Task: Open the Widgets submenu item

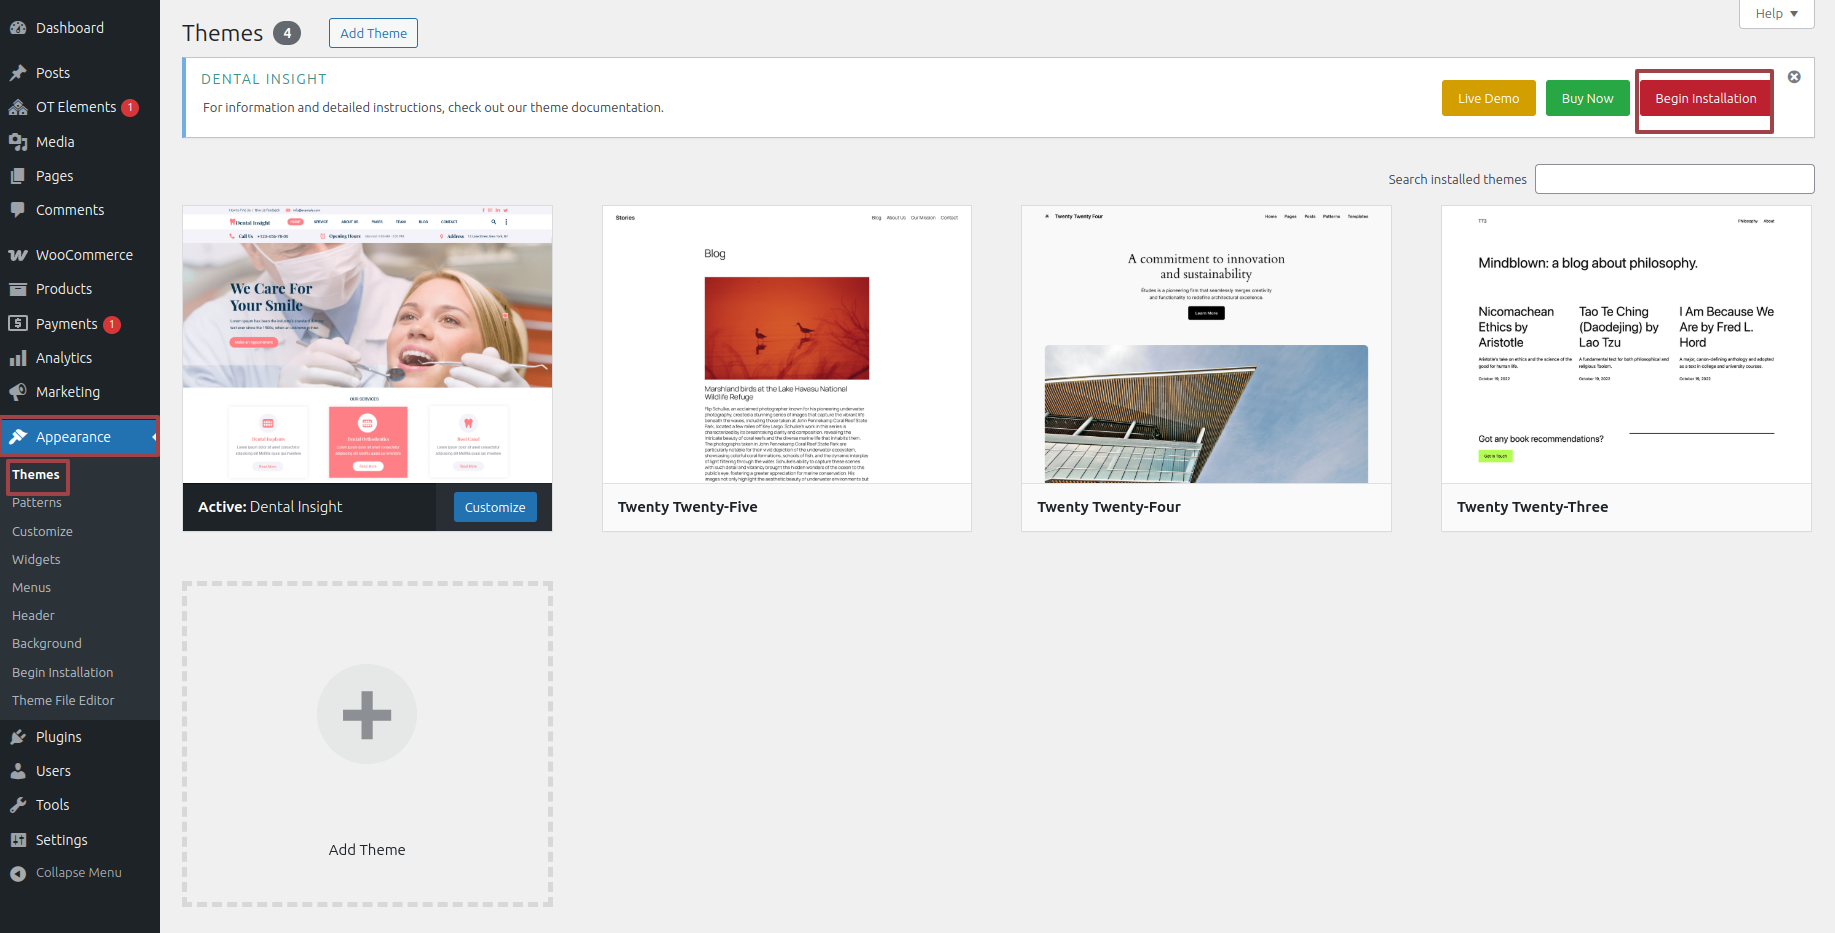Action: pos(36,560)
